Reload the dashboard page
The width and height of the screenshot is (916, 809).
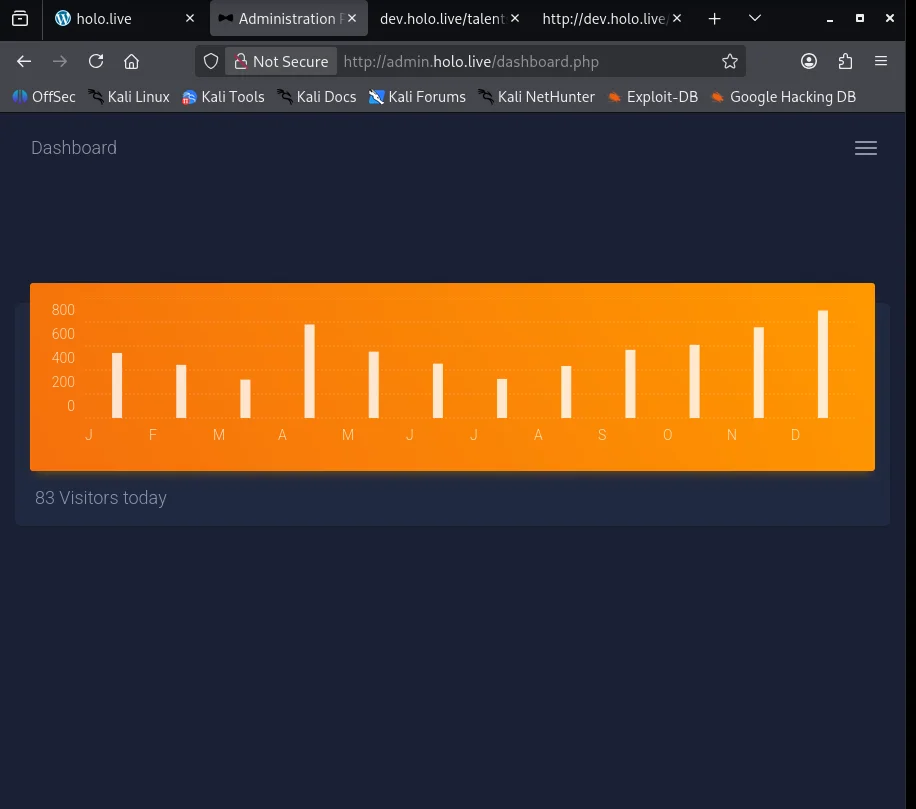pyautogui.click(x=96, y=61)
